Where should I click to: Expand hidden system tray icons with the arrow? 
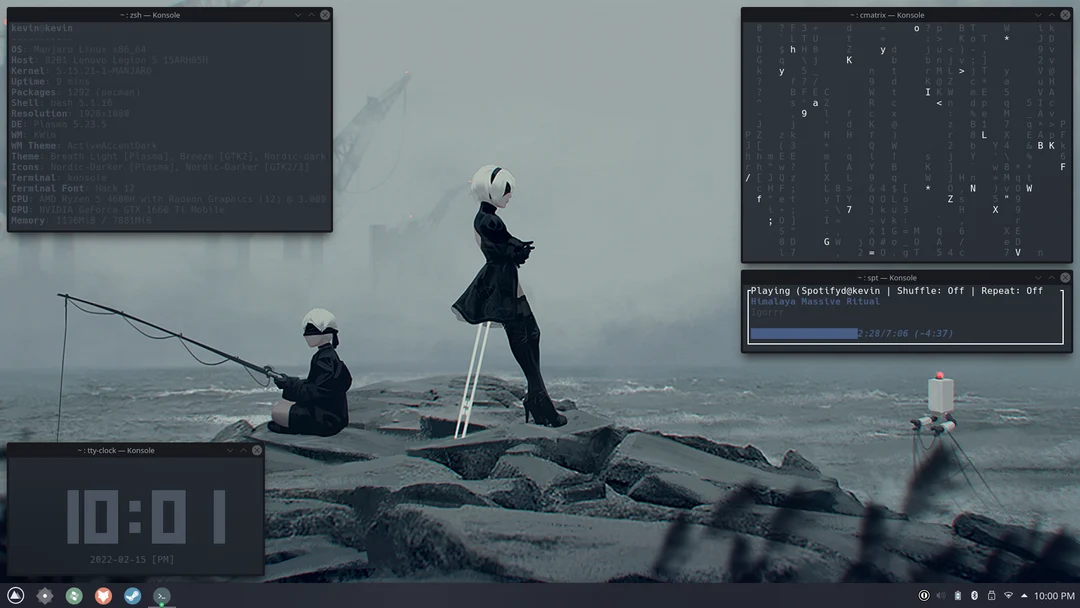(x=1024, y=595)
